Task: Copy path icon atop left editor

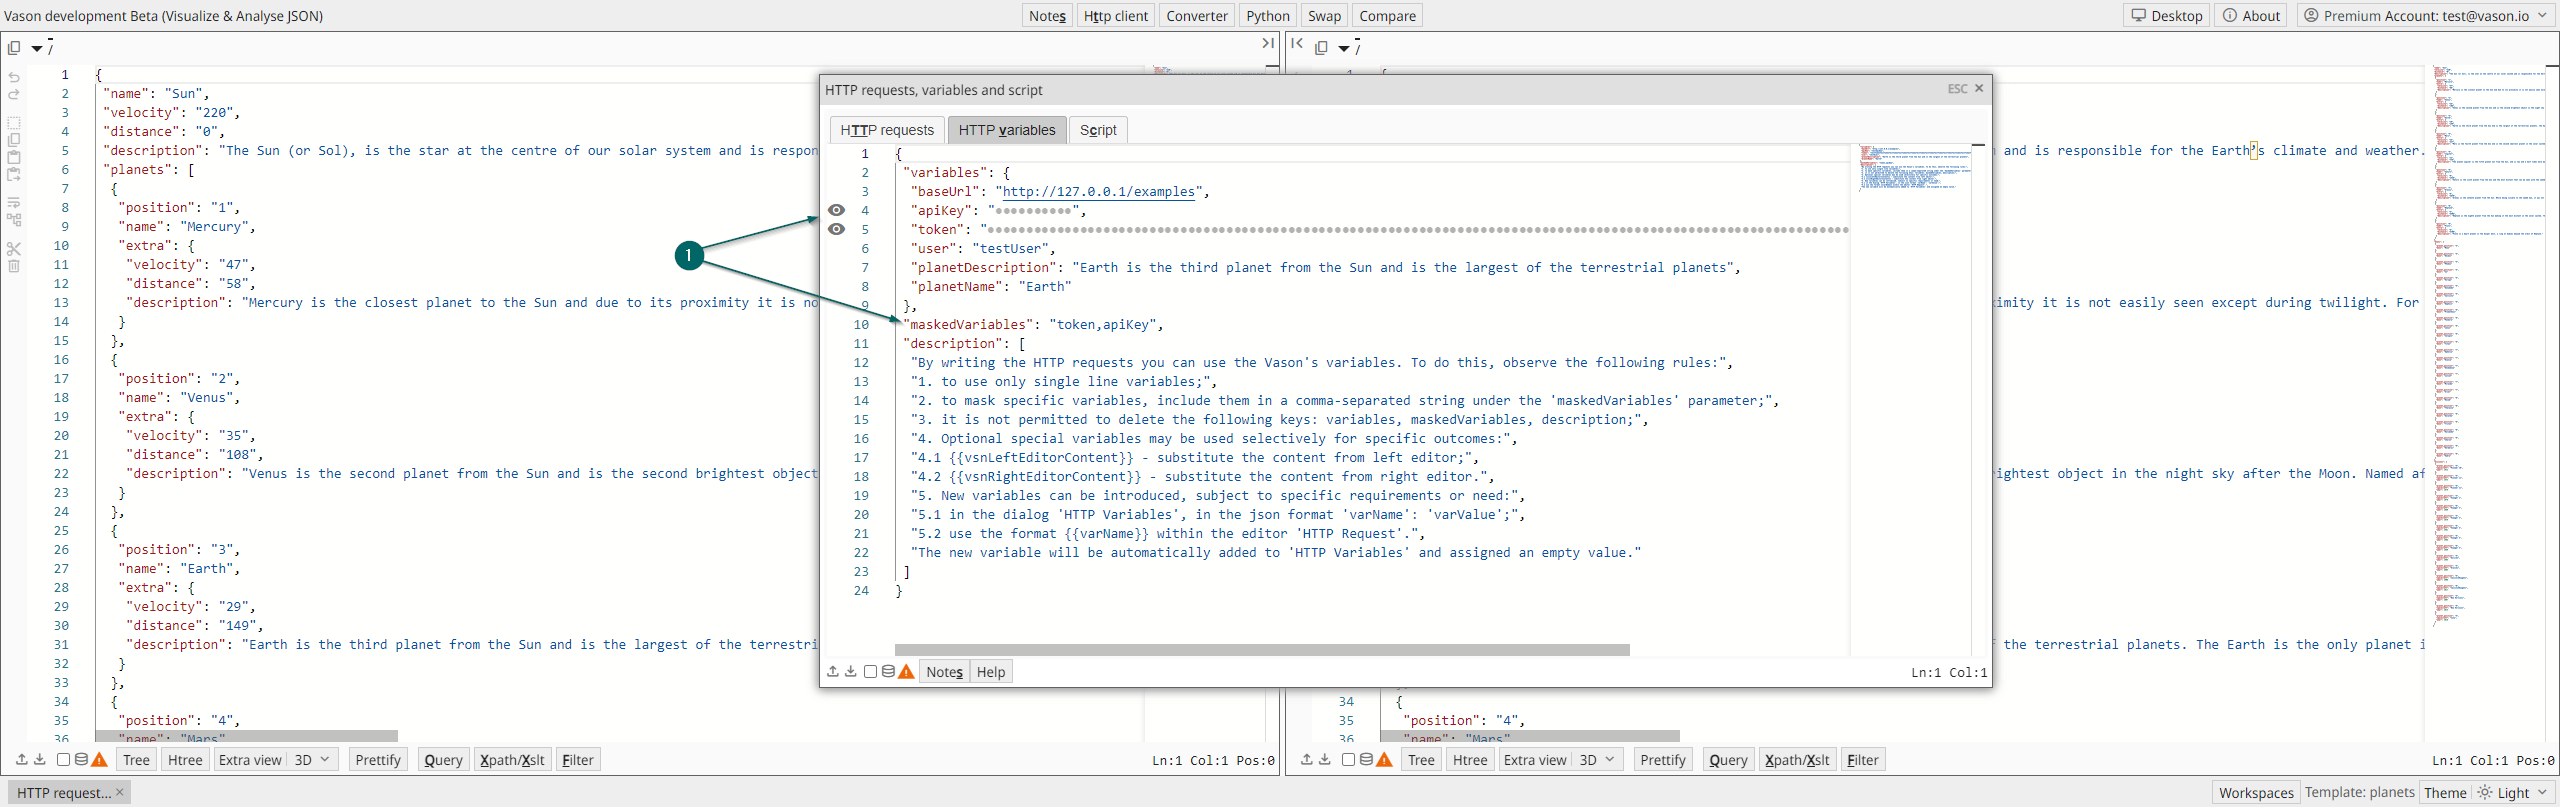Action: coord(14,47)
